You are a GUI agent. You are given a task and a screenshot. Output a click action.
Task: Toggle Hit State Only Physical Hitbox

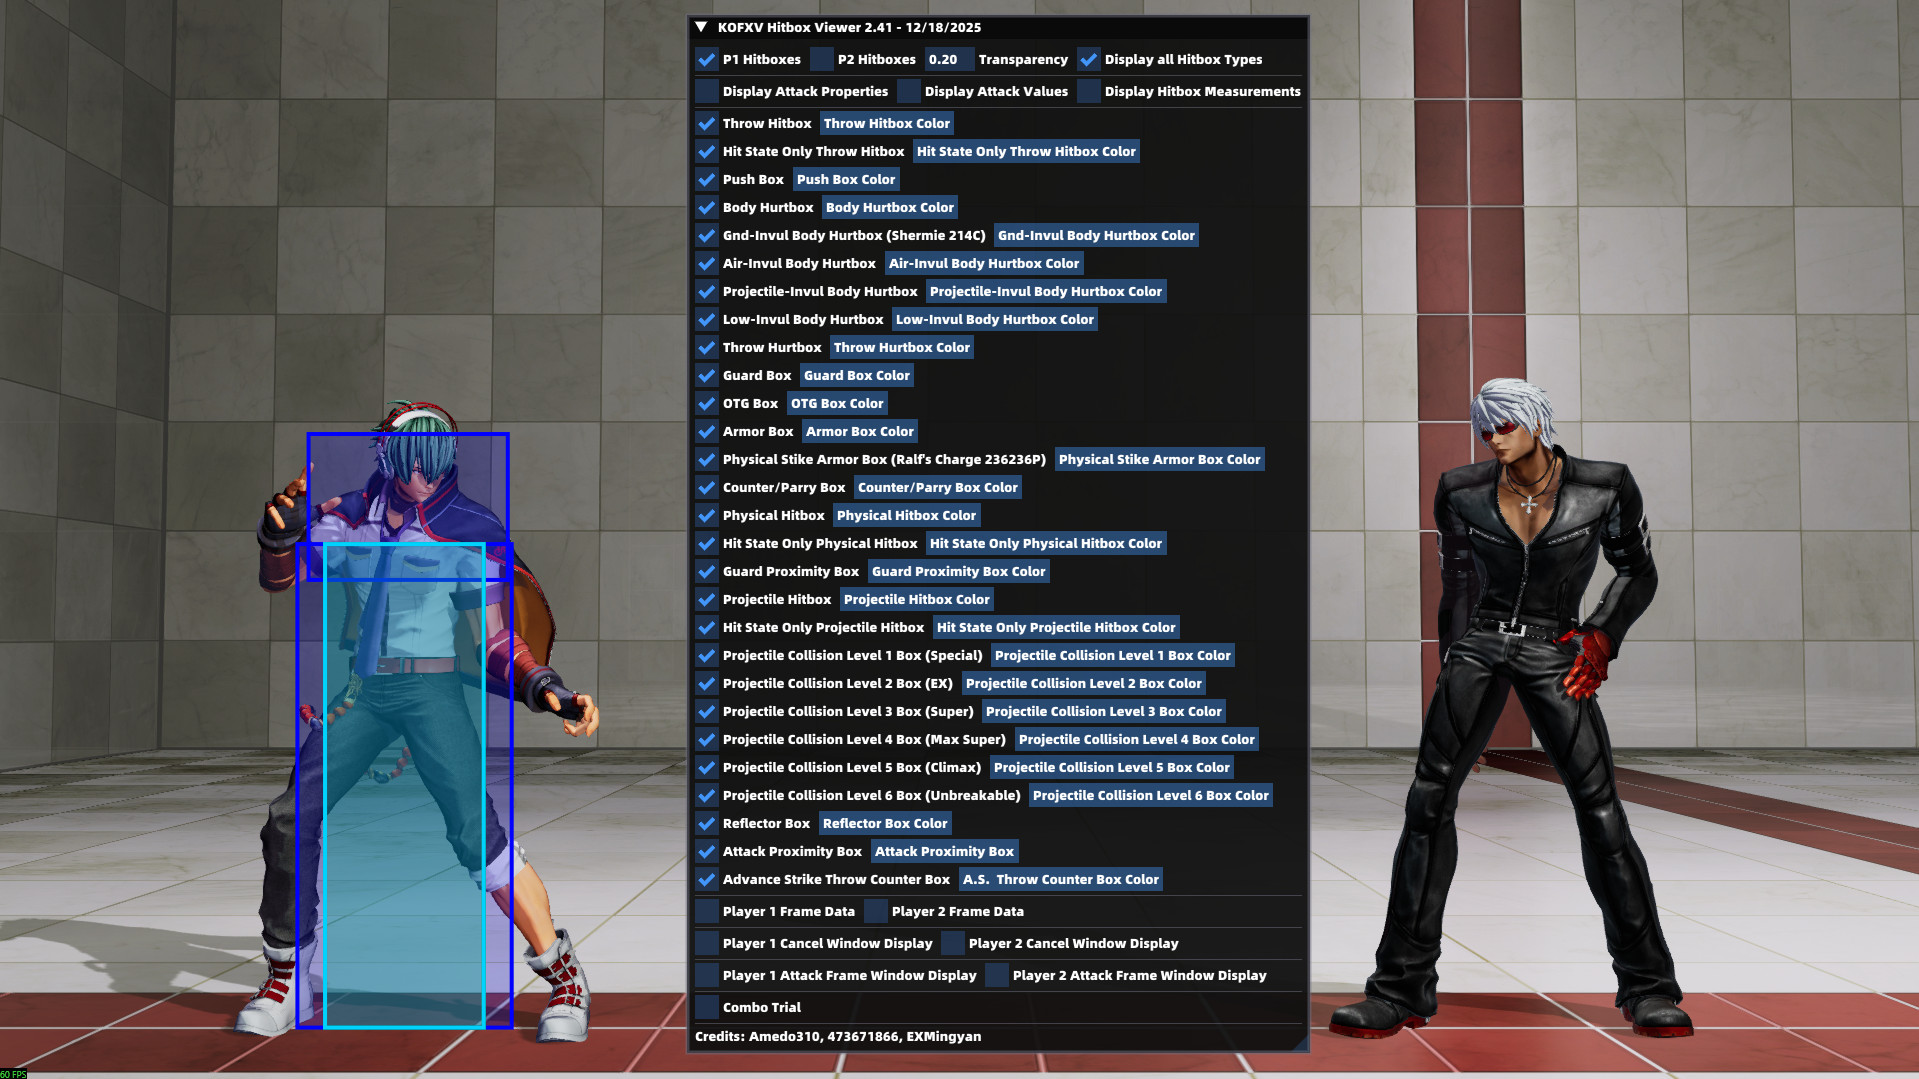707,543
